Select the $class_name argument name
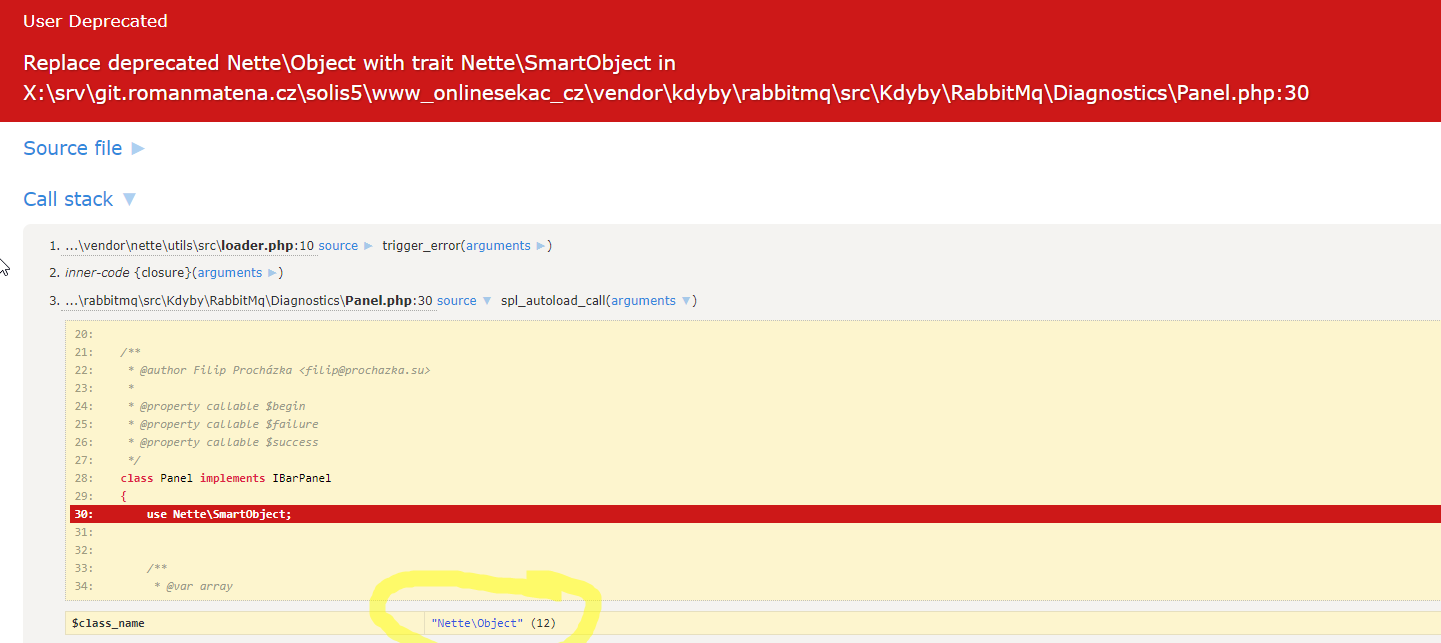 (x=108, y=623)
